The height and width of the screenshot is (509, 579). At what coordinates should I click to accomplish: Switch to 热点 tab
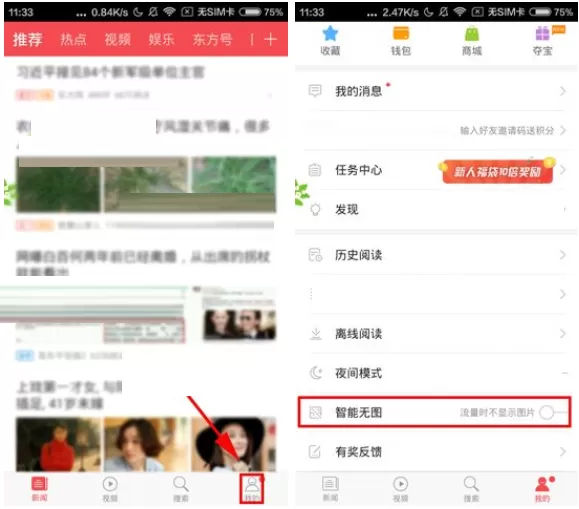73,40
